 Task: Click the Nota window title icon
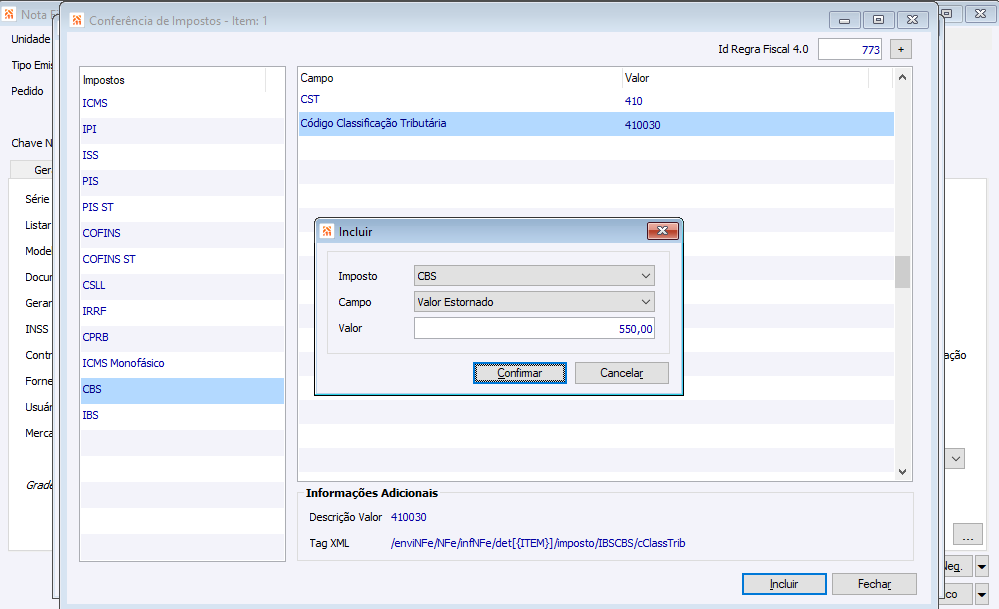(9, 14)
